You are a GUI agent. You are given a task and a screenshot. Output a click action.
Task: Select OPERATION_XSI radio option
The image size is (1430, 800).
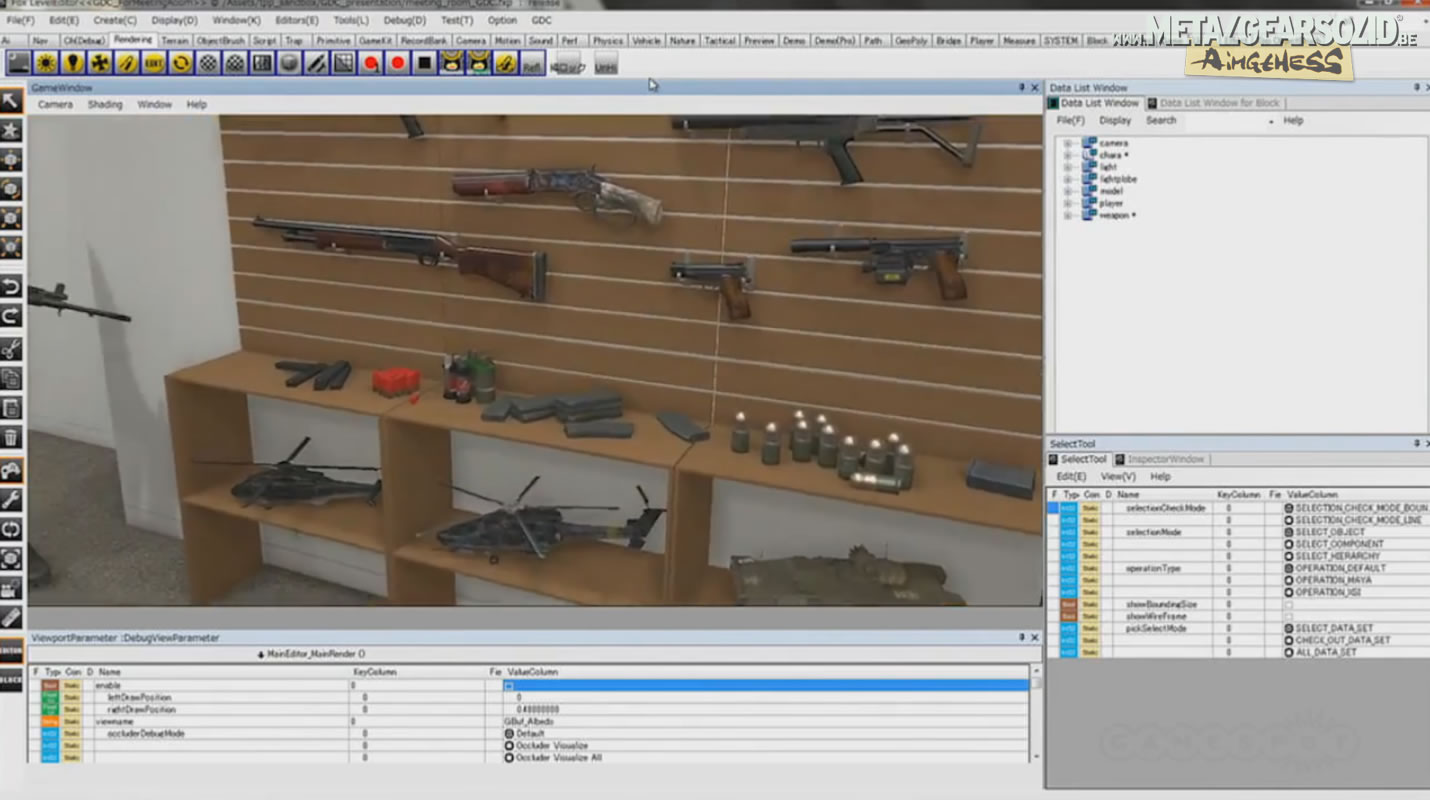tap(1289, 592)
